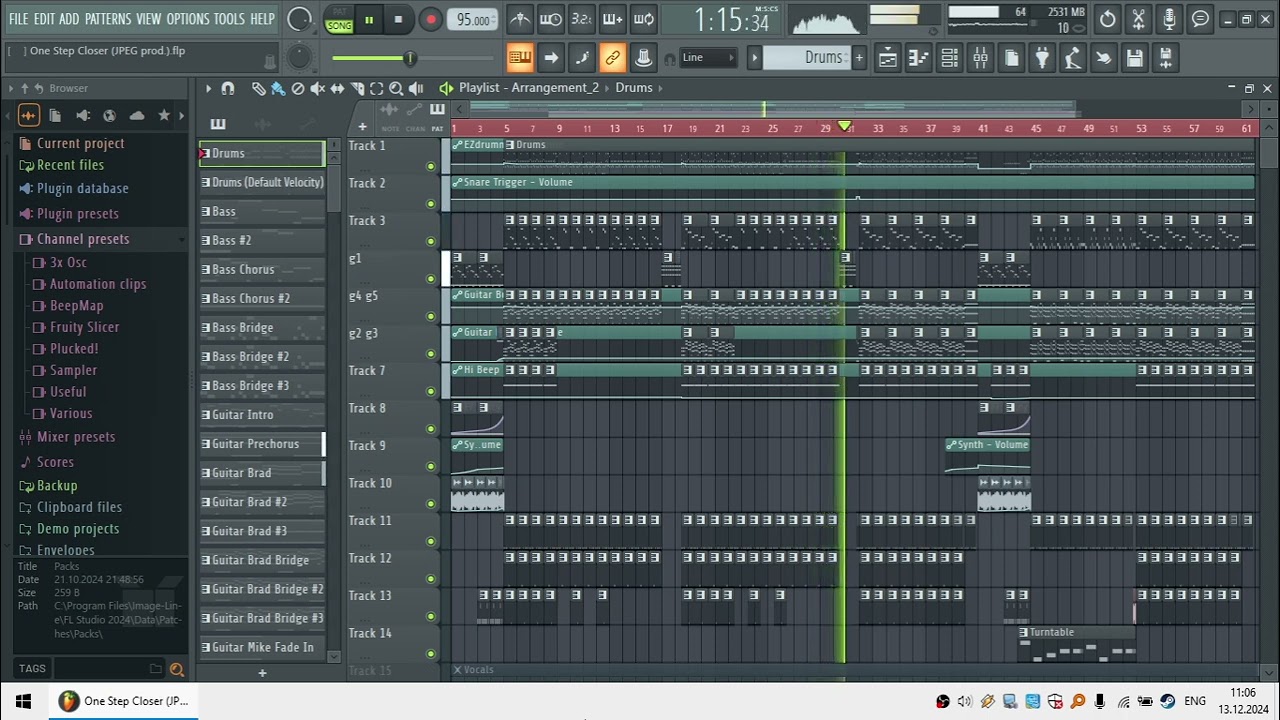Select the playlist Draw pencil tool

pyautogui.click(x=258, y=88)
